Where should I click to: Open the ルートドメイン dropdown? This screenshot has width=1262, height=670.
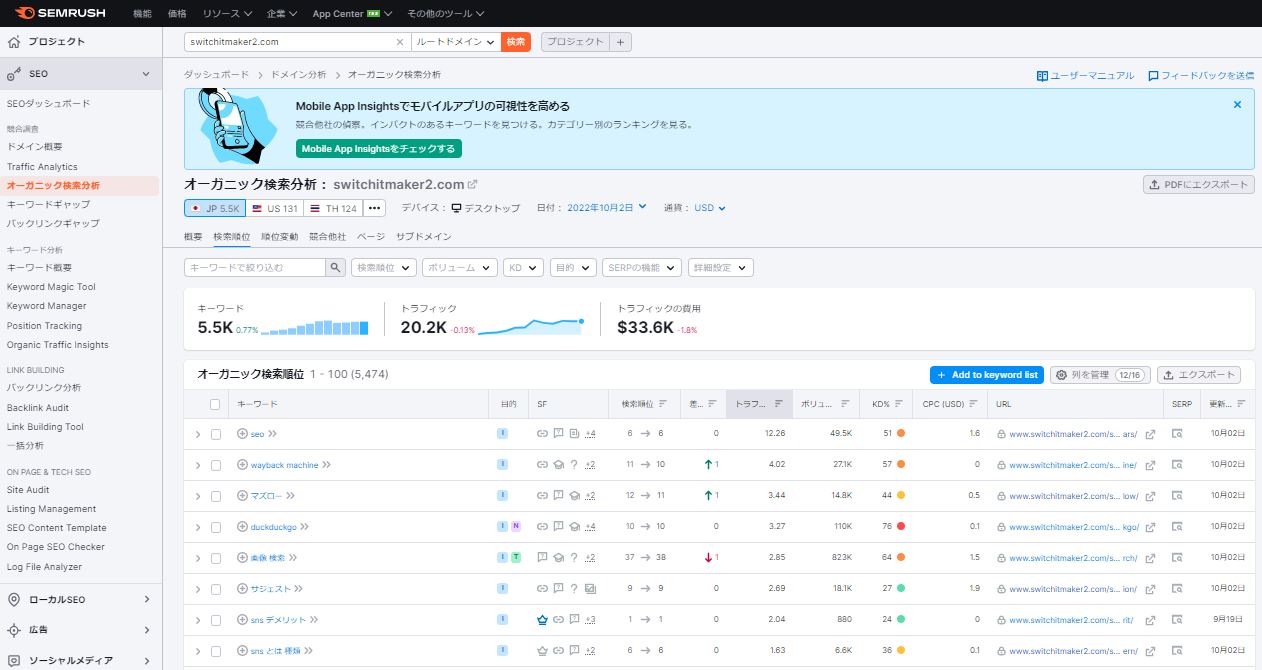(455, 42)
